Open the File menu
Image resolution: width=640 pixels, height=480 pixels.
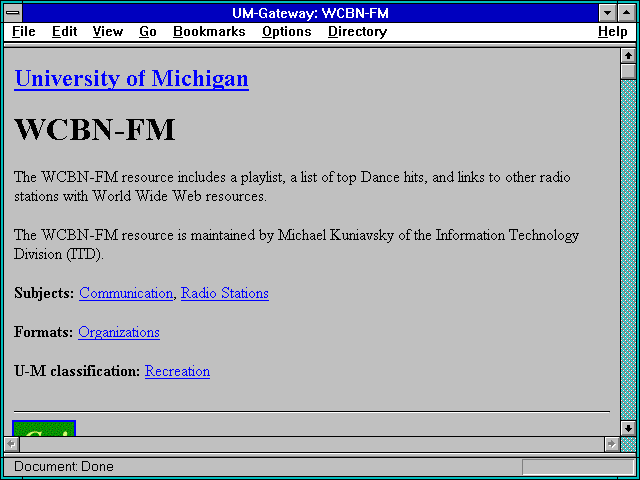point(24,32)
